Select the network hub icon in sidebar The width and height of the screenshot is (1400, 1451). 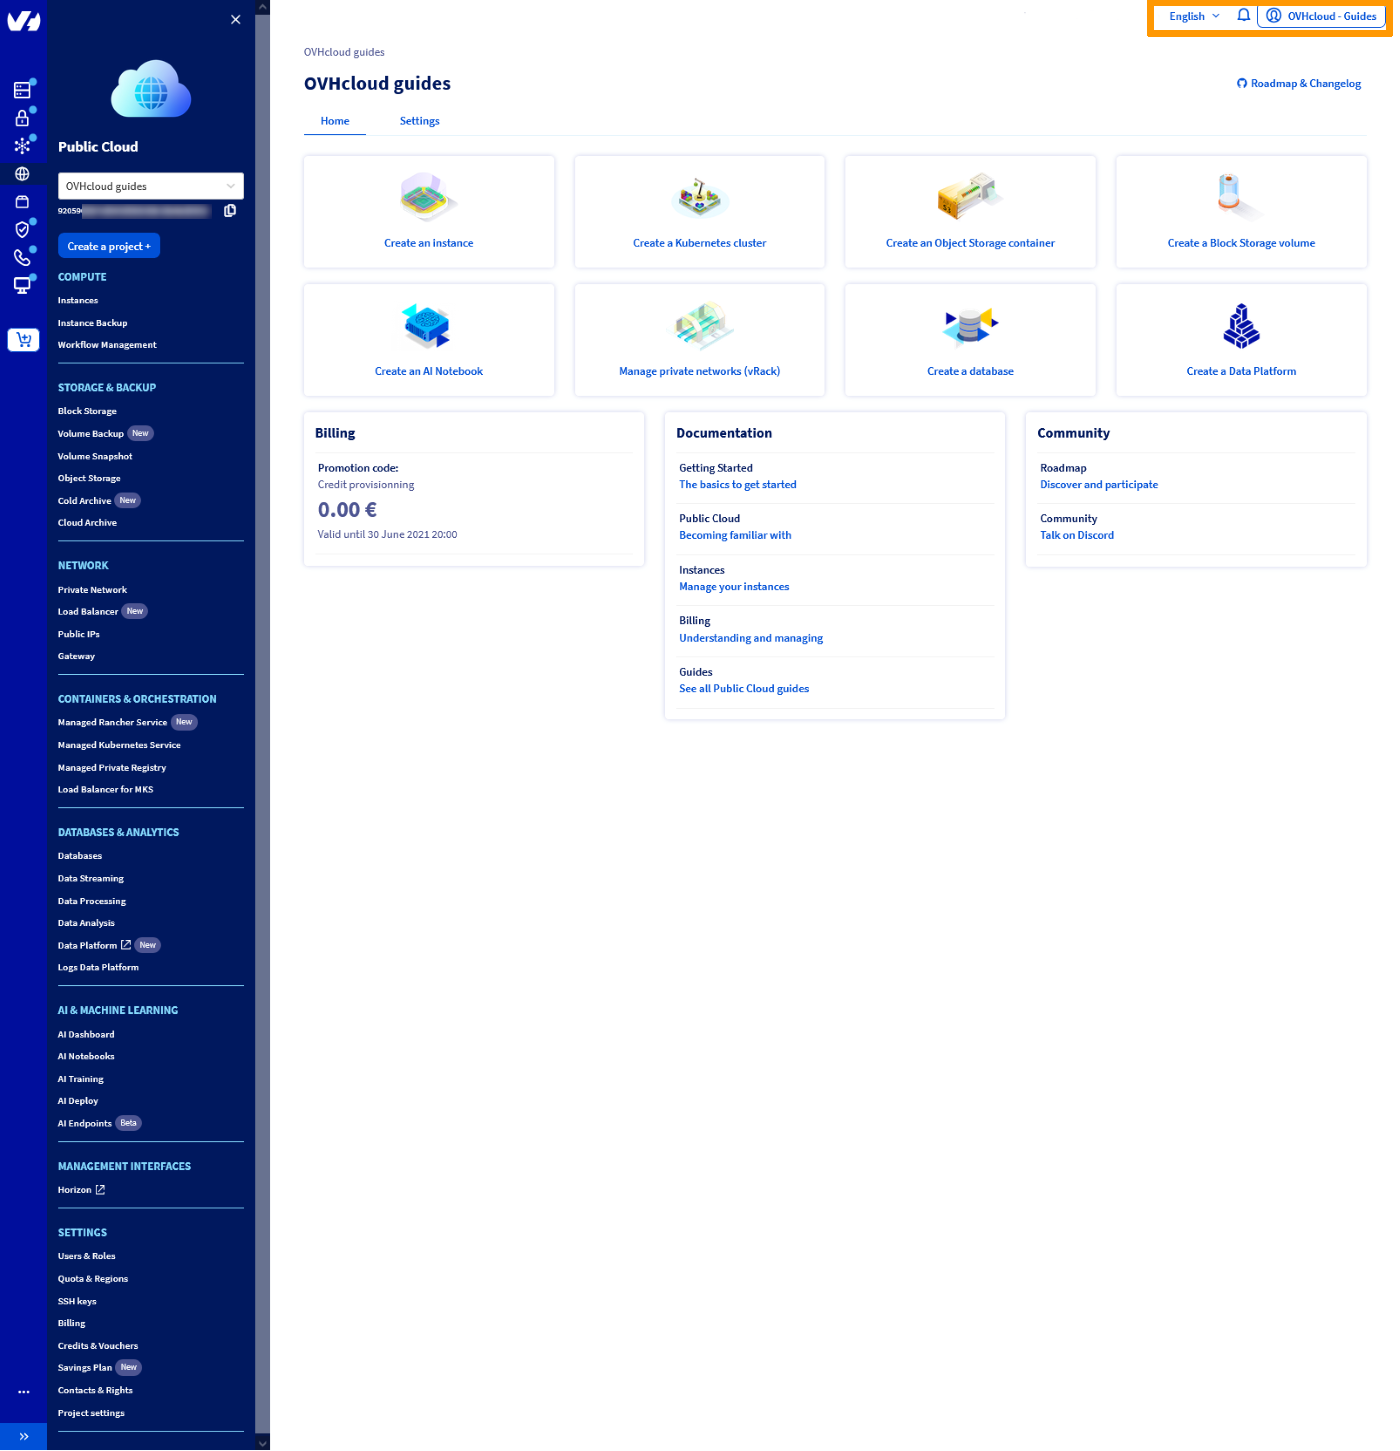pyautogui.click(x=23, y=145)
